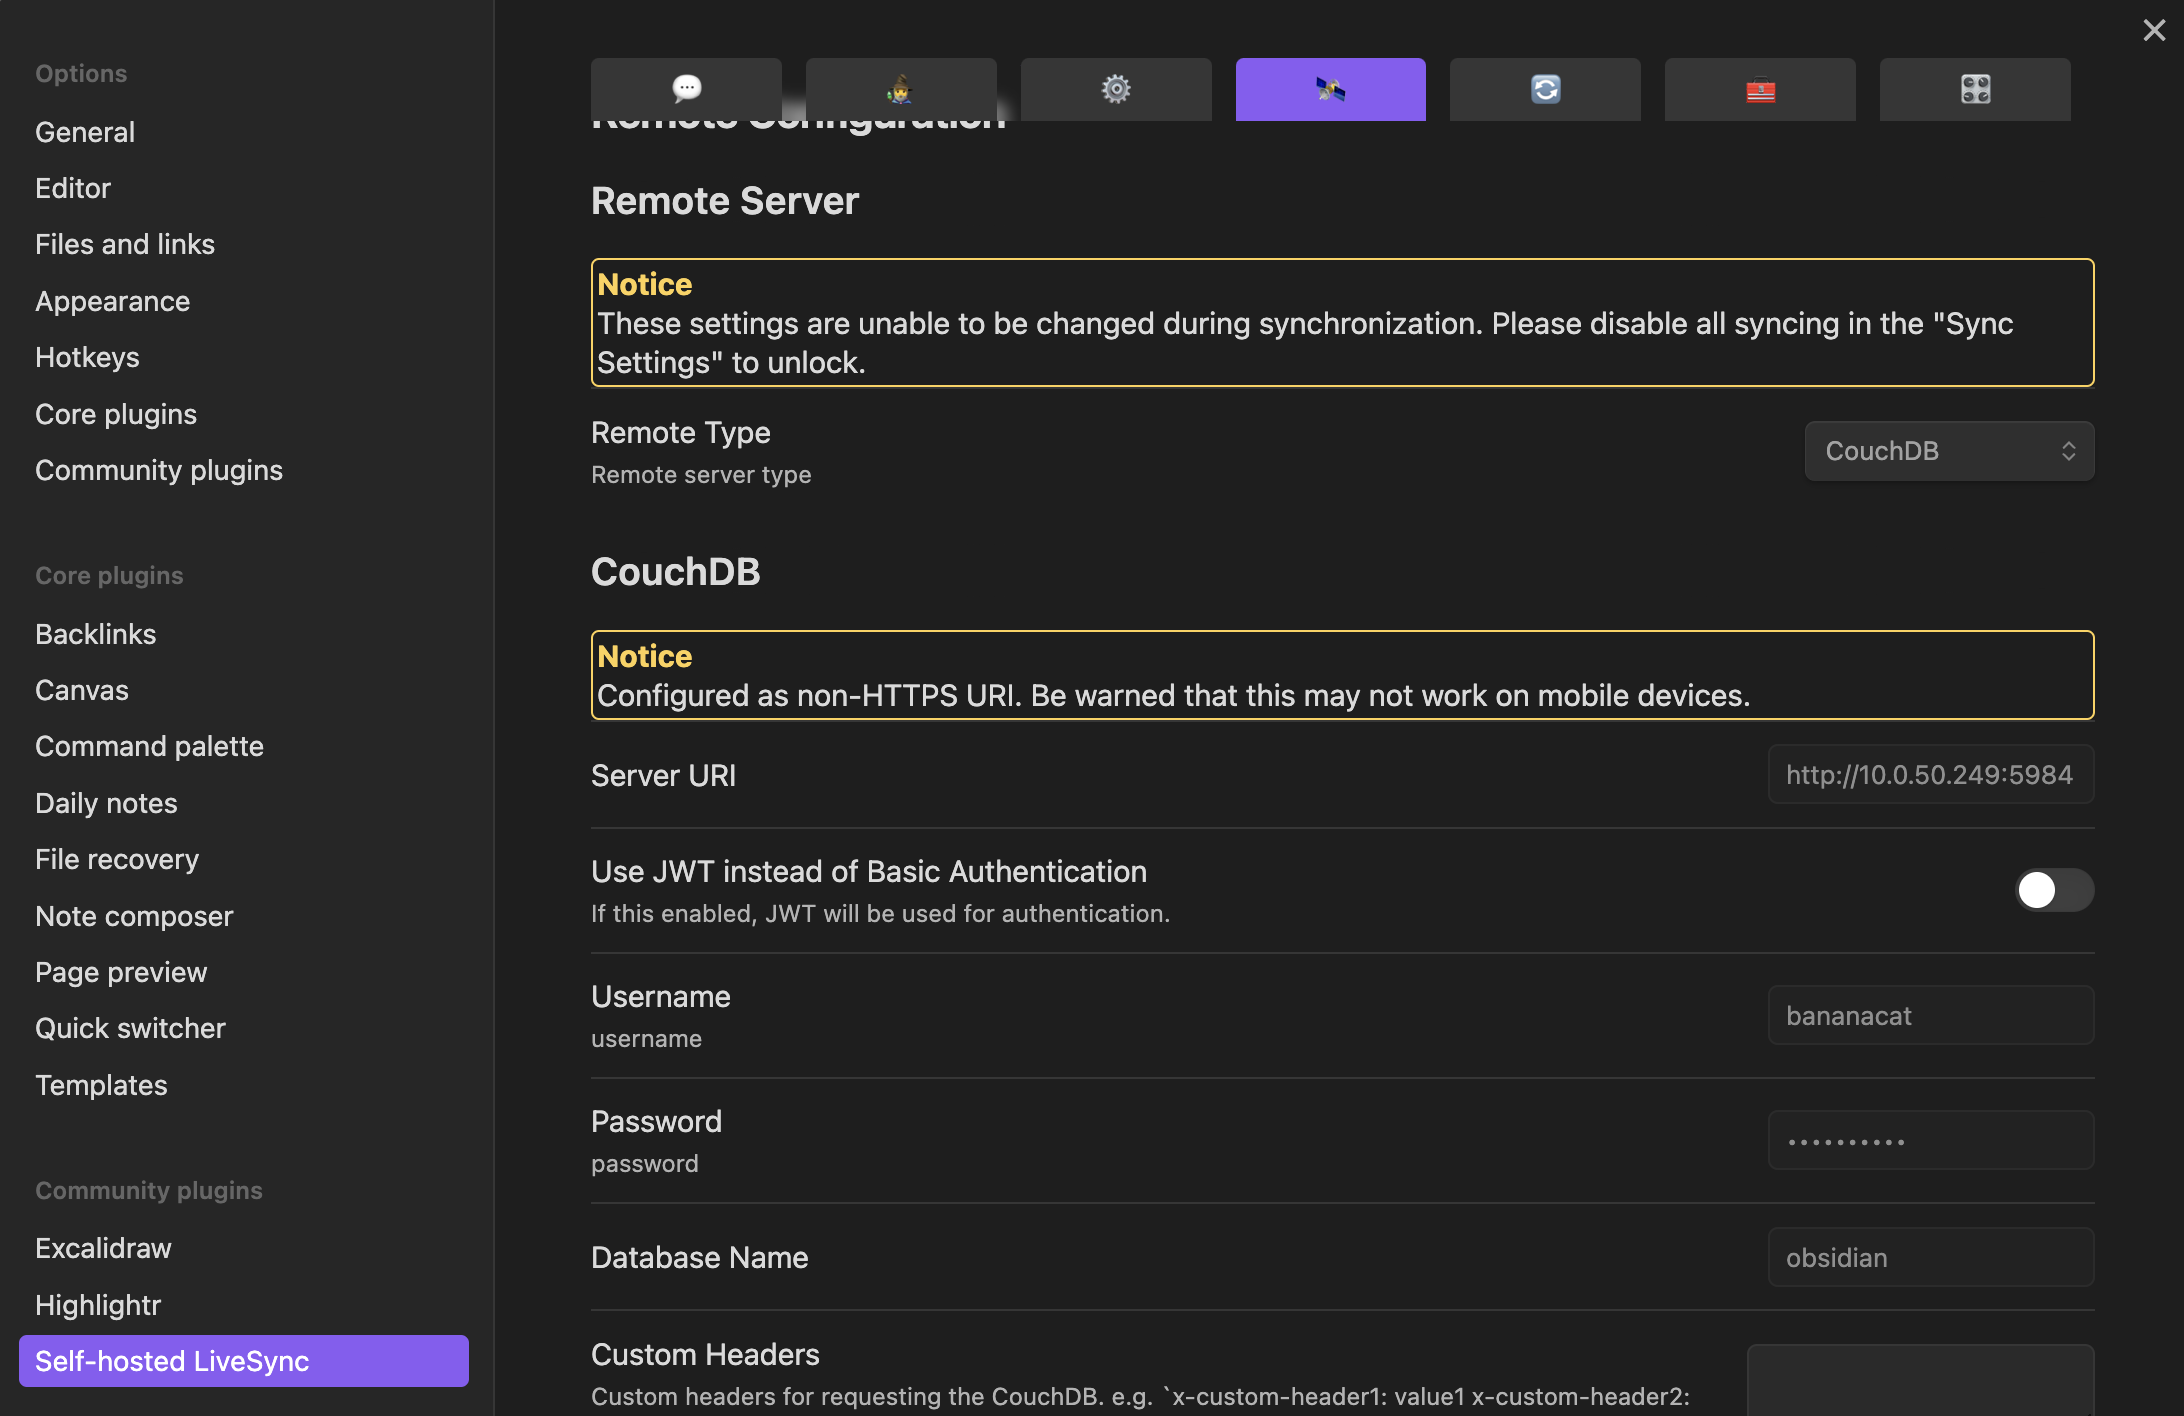Click the JWT authentication description text
2184x1416 pixels.
coord(880,914)
